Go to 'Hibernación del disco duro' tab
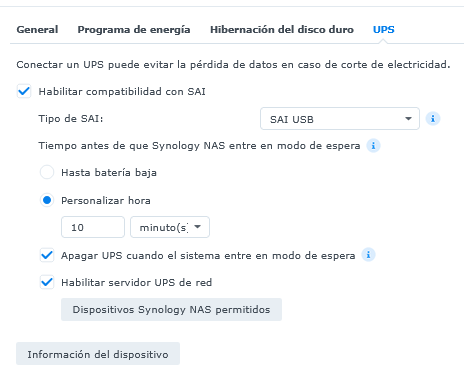 (x=282, y=30)
